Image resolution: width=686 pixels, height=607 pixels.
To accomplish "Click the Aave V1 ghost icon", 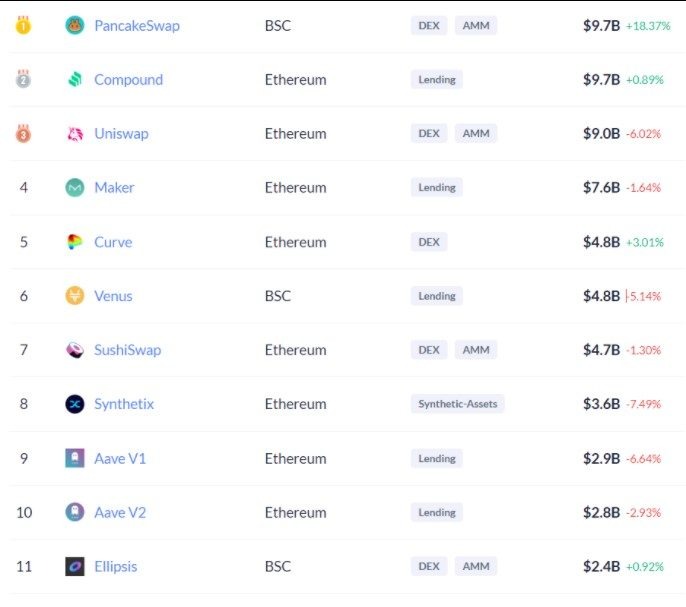I will [x=75, y=458].
